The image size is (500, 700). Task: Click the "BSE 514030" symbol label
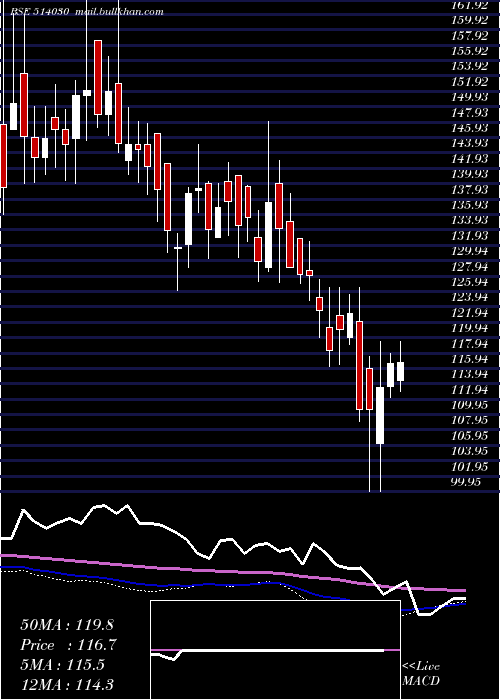[x=40, y=12]
